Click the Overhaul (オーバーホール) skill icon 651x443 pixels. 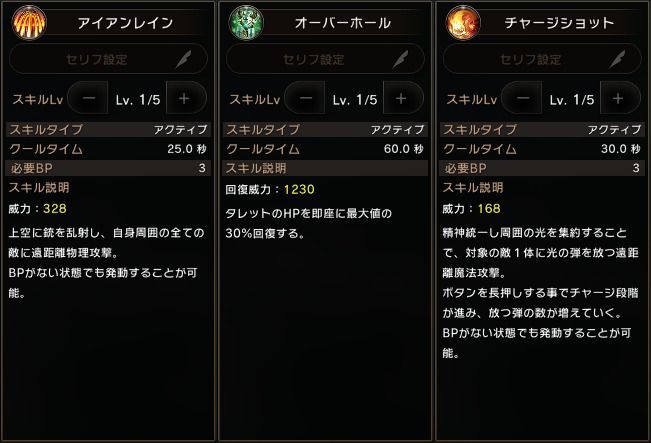click(x=245, y=22)
